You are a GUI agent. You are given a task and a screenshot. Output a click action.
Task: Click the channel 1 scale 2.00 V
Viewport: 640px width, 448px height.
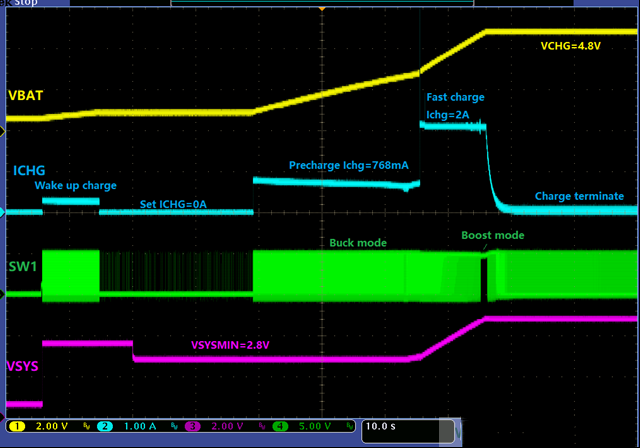[52, 426]
